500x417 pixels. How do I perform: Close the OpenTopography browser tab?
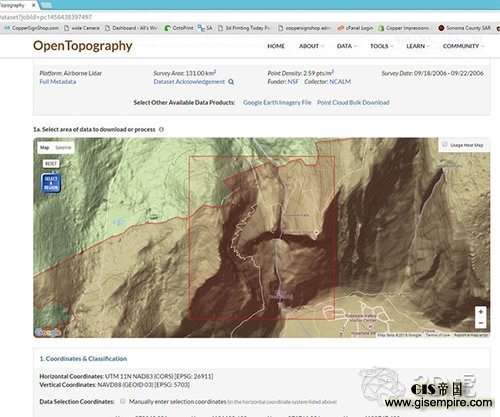[x=33, y=5]
